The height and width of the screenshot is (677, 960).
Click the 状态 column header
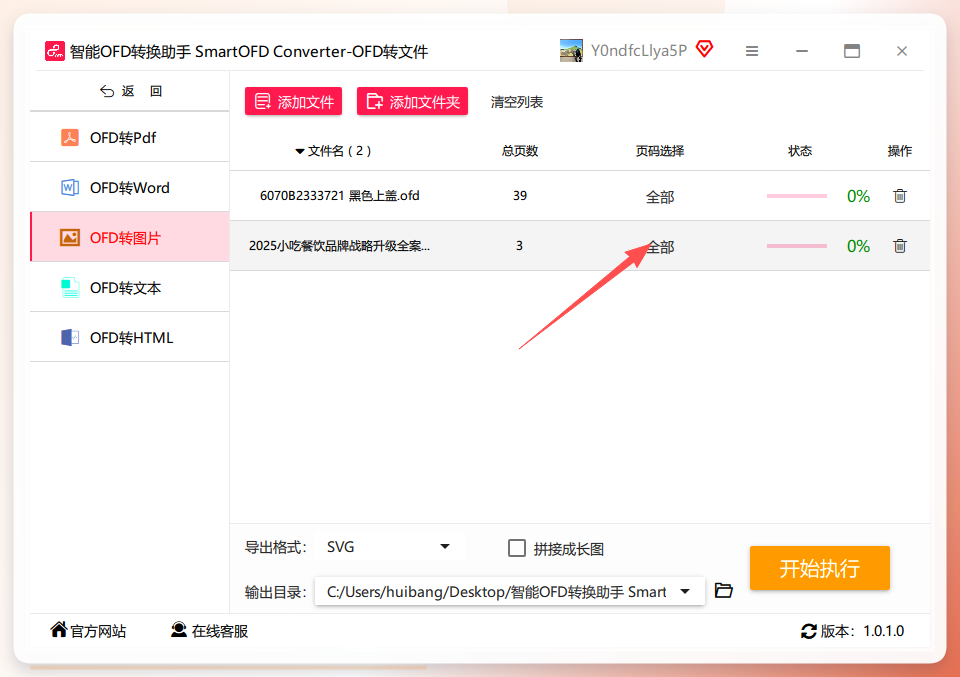point(800,151)
